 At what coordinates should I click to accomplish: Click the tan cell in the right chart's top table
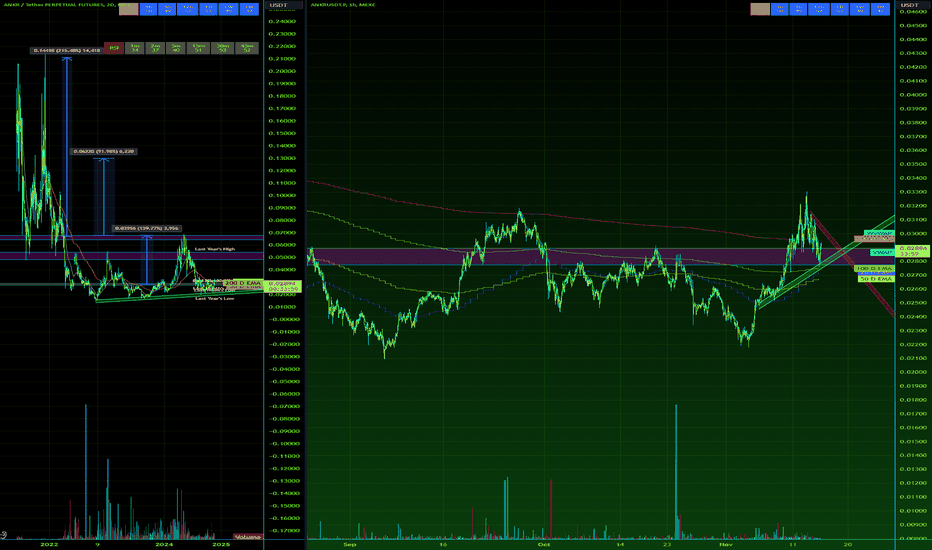[760, 9]
